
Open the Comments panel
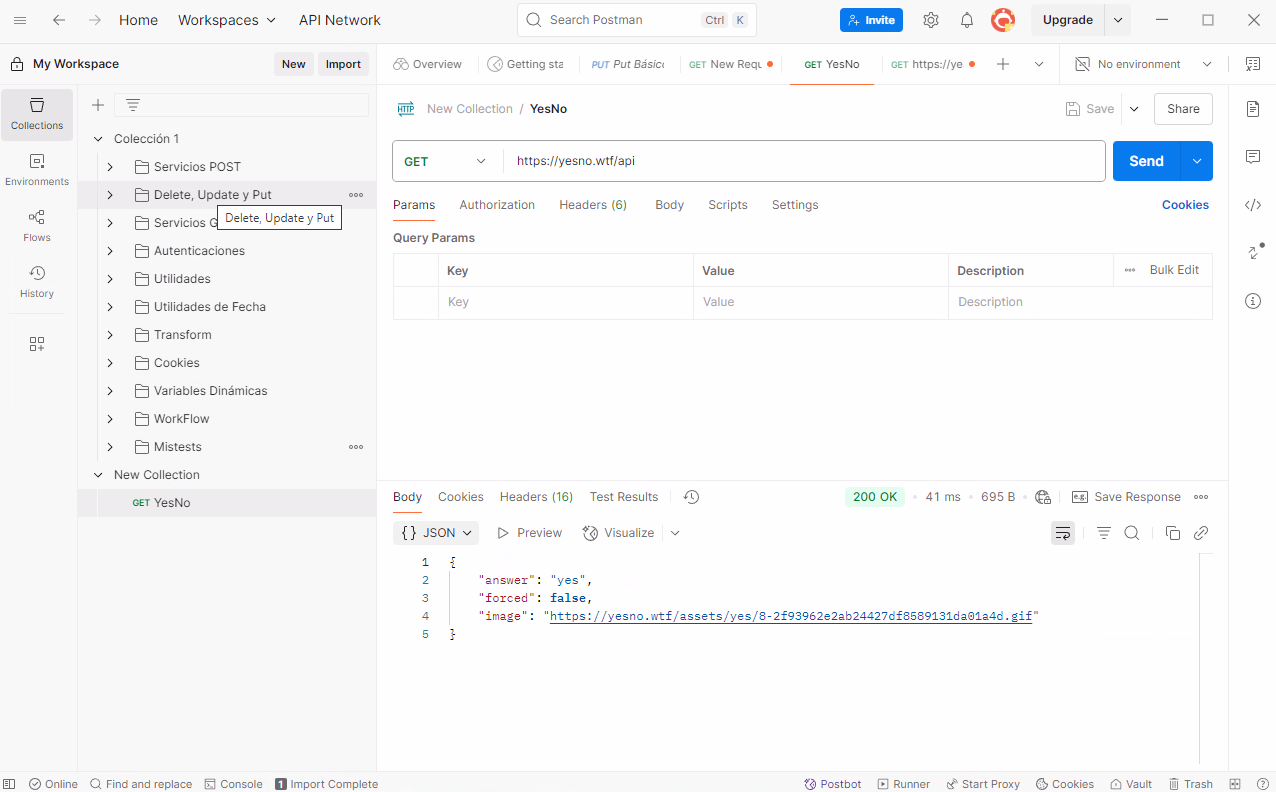1253,157
